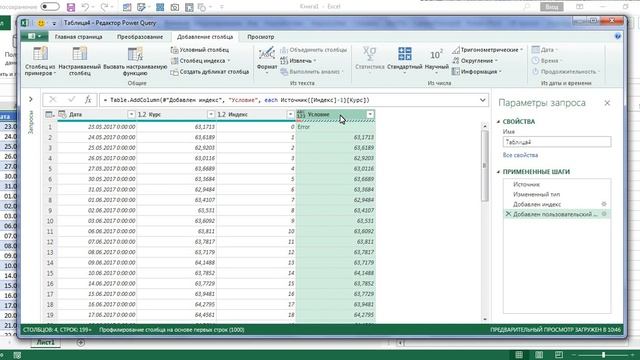
Task: Click Statistics icon (Статистика)
Action: point(369,54)
